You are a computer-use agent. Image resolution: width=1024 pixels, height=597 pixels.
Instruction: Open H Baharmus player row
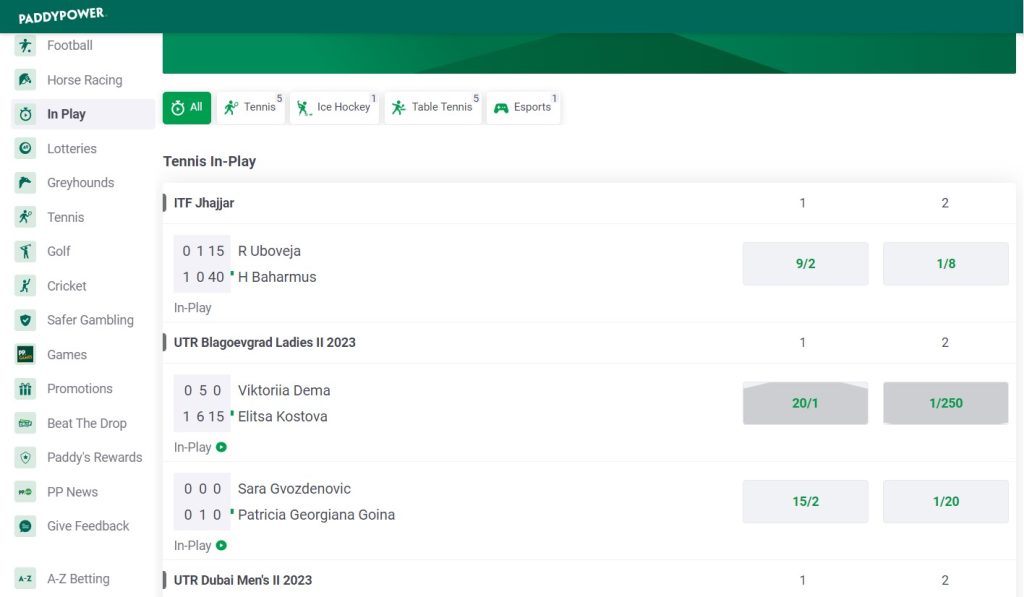coord(277,277)
